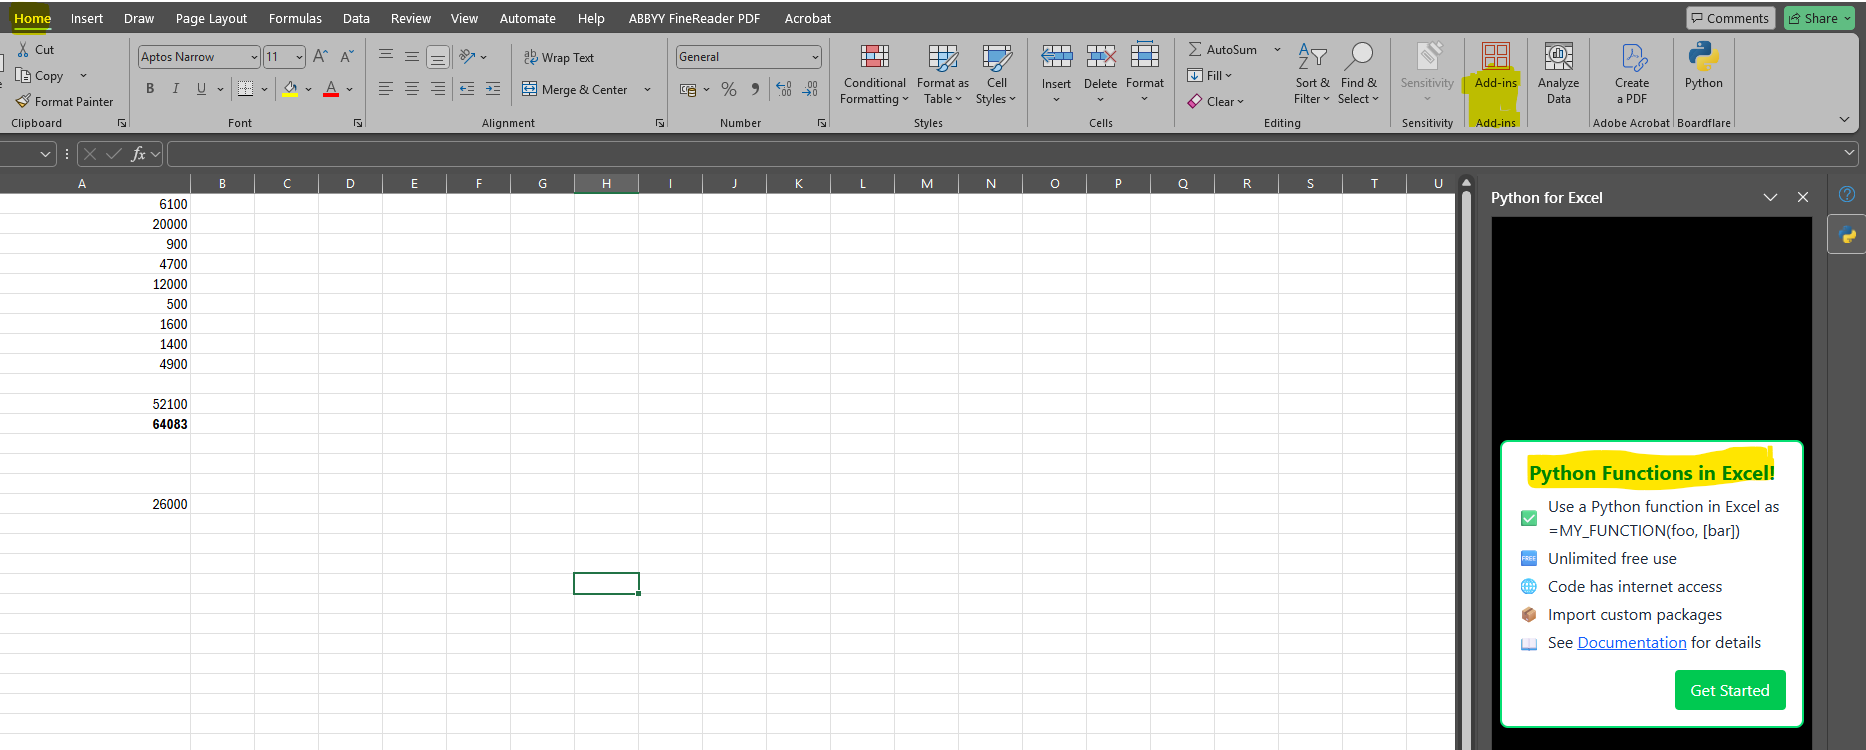Image resolution: width=1866 pixels, height=750 pixels.
Task: Open Cell Styles gallery
Action: [997, 74]
